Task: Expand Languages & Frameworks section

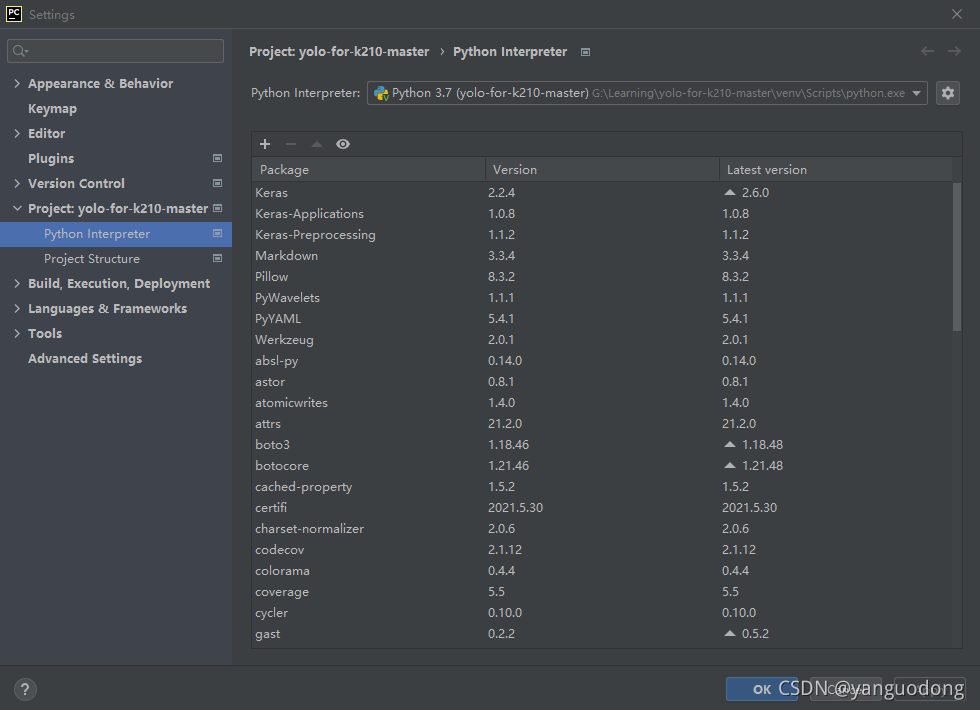Action: 17,308
